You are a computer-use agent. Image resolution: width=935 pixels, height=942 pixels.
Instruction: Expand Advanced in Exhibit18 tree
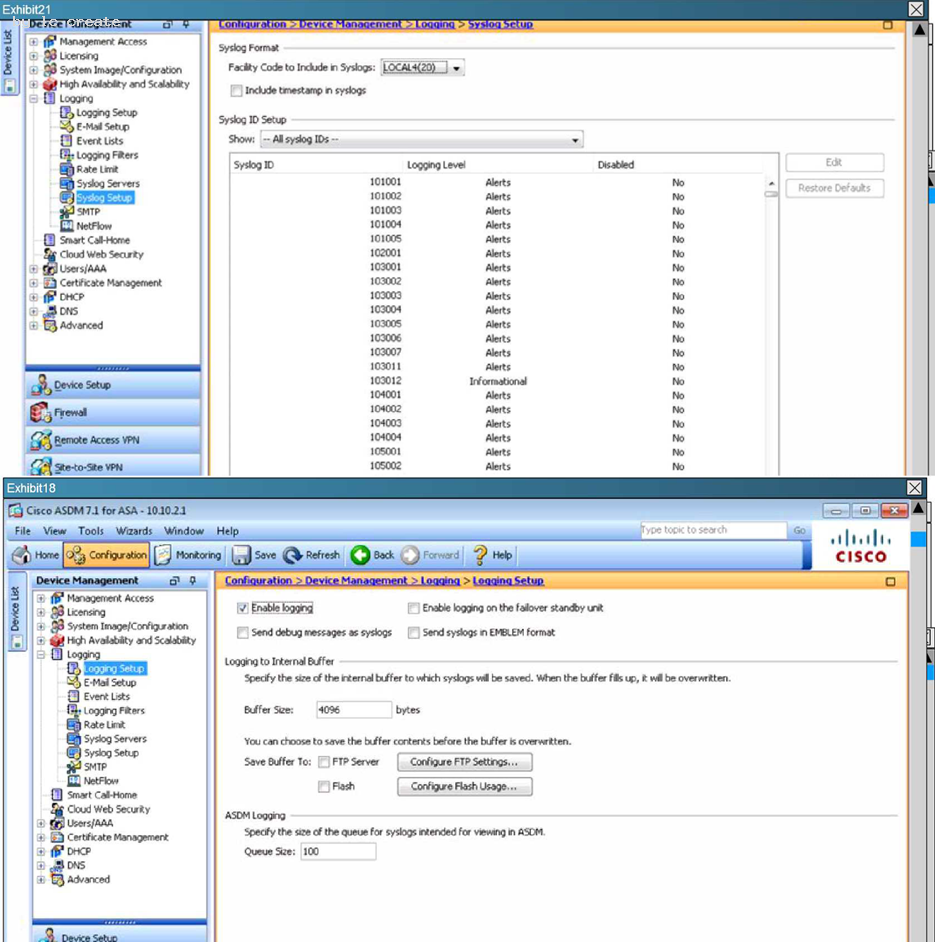(41, 880)
